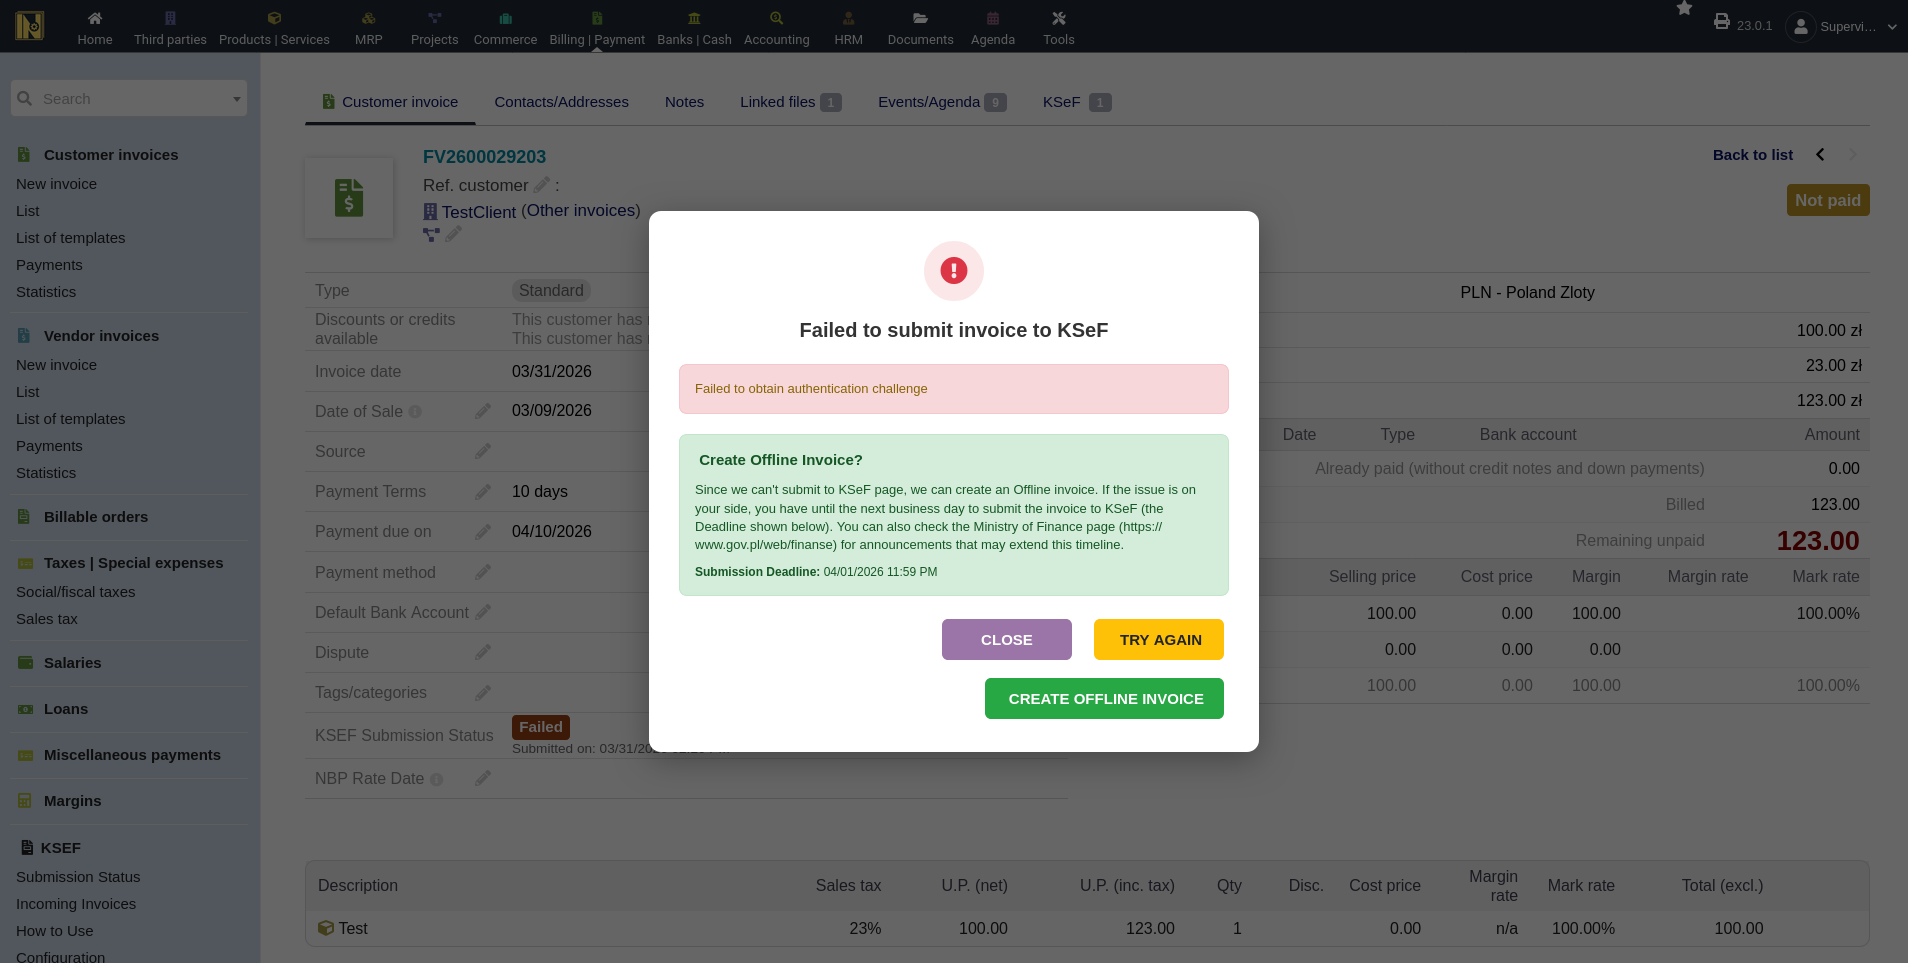This screenshot has height=963, width=1908.
Task: Open the Tools wrench icon
Action: click(x=1059, y=18)
